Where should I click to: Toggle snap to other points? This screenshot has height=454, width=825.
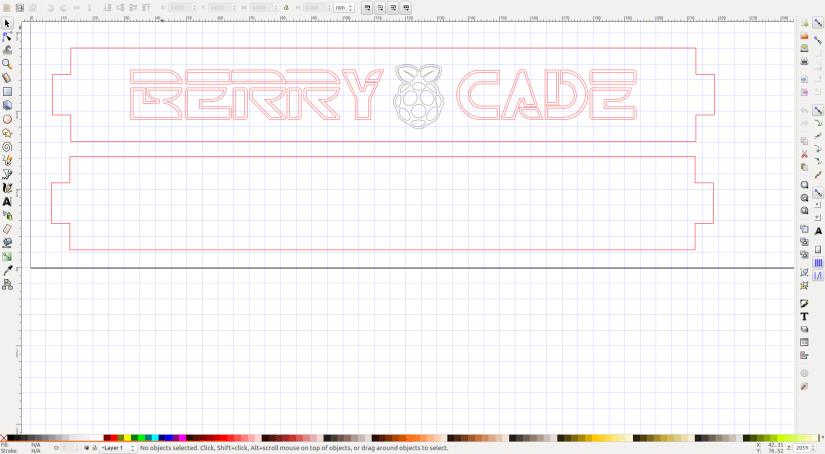coord(818,193)
